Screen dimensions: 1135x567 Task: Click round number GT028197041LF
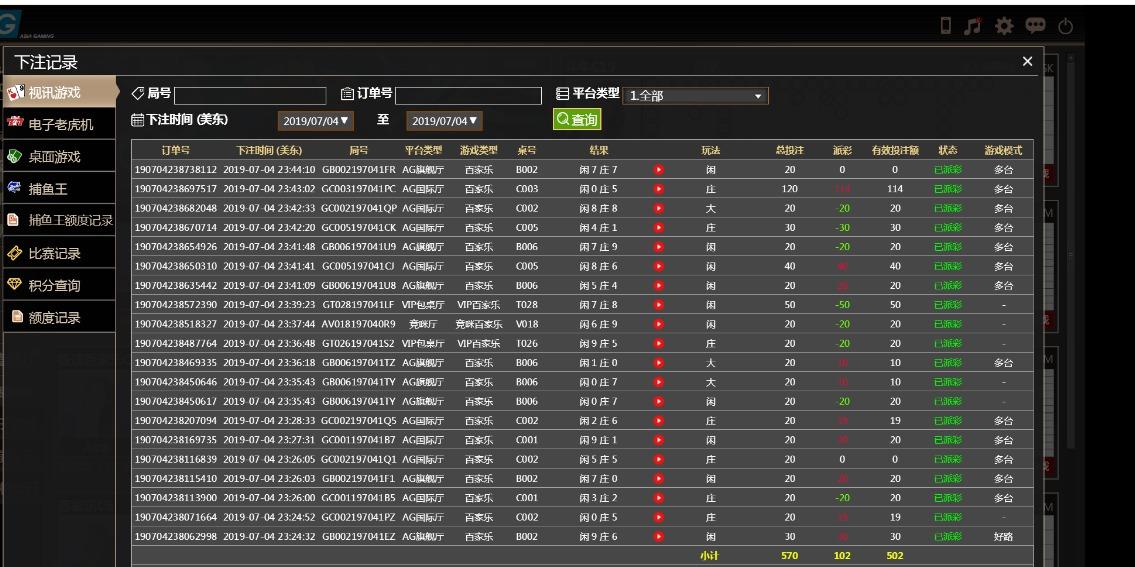point(359,305)
